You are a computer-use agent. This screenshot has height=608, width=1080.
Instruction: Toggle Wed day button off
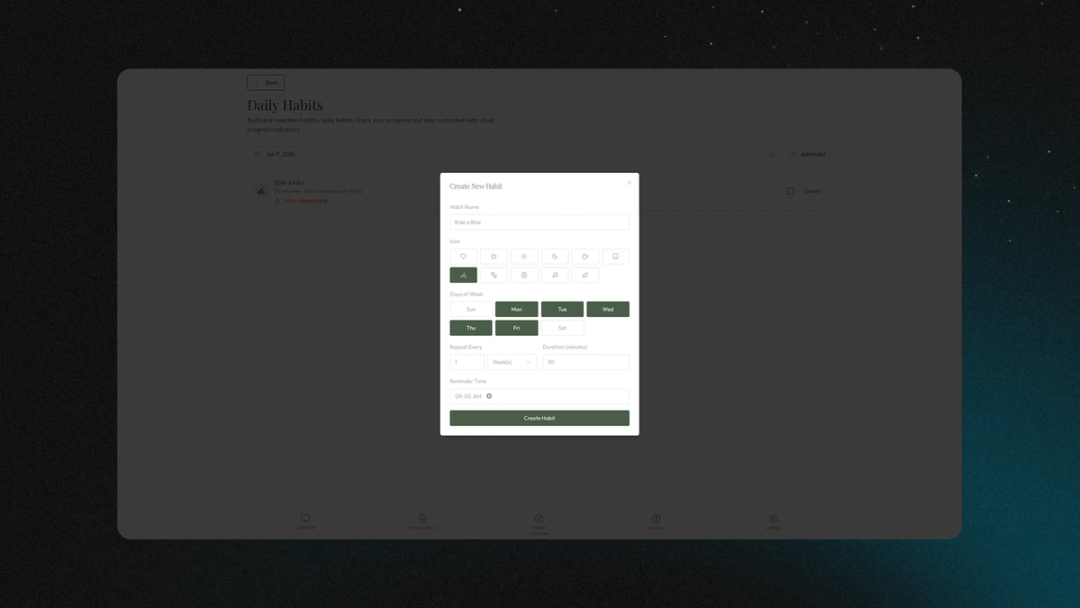point(608,309)
